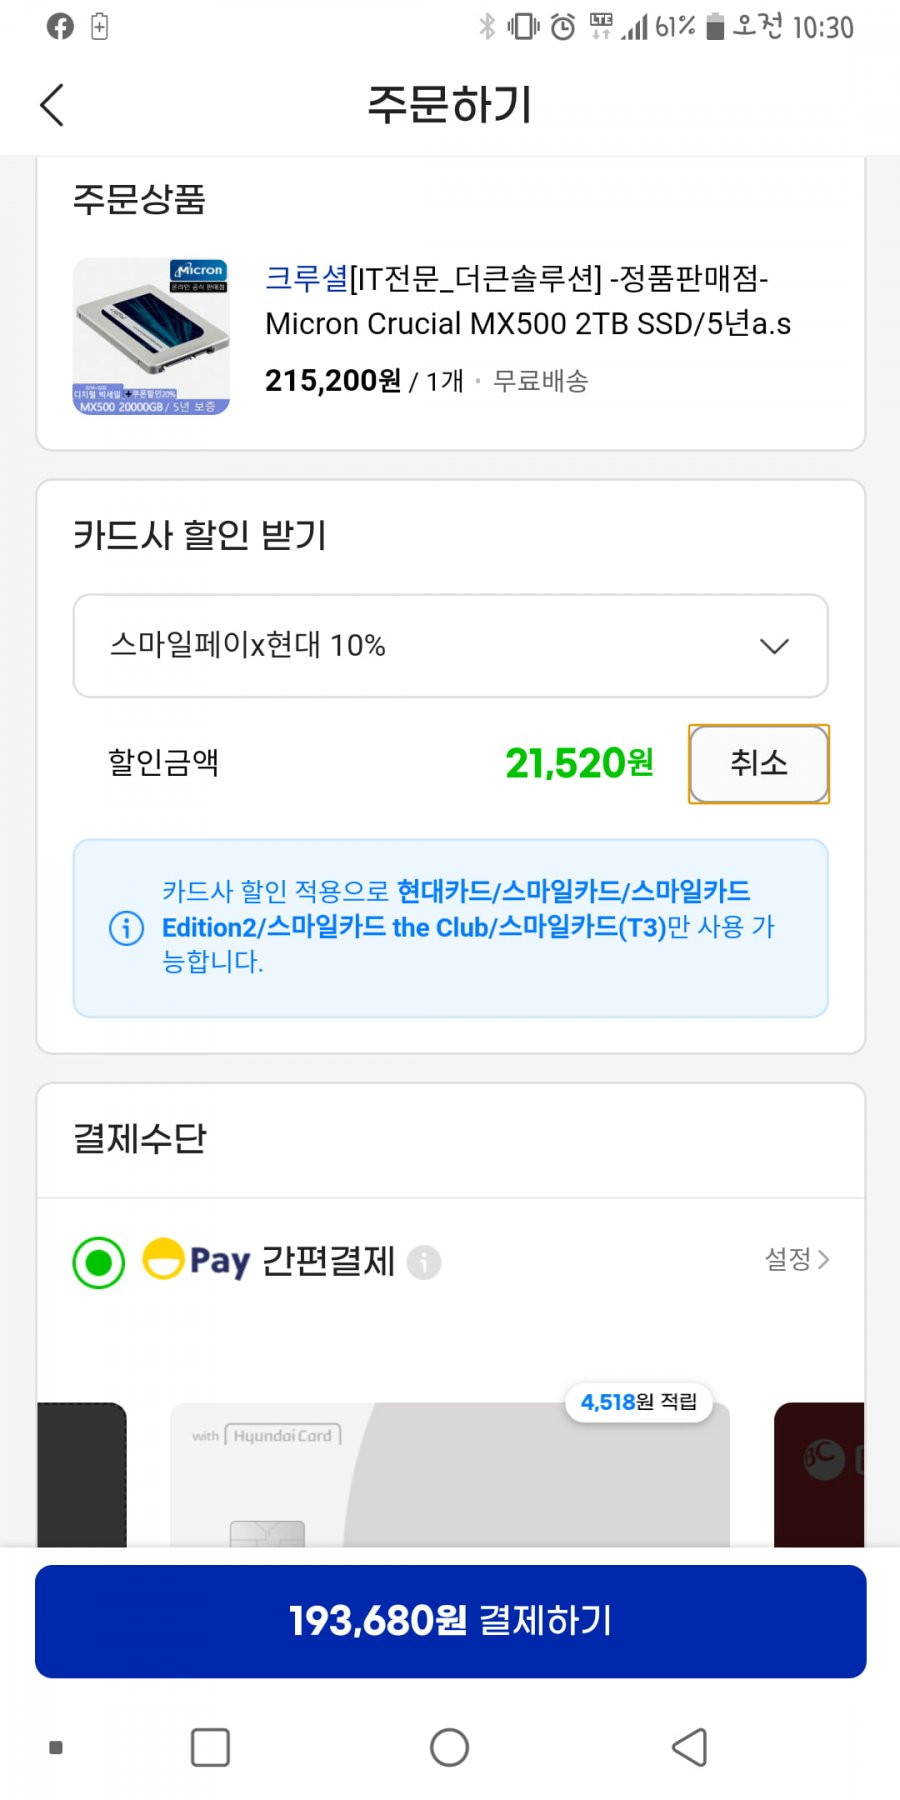Screen dimensions: 900x1800
Task: Tap the Smile Pay logo icon
Action: [x=196, y=1260]
